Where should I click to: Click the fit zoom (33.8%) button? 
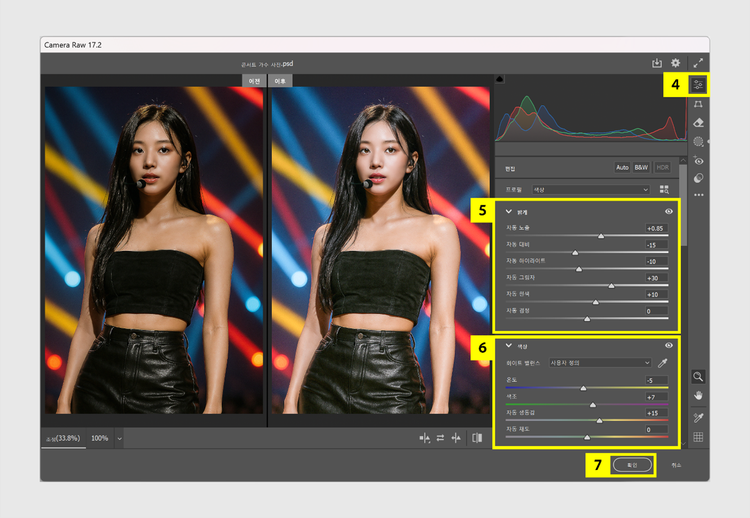(63, 439)
